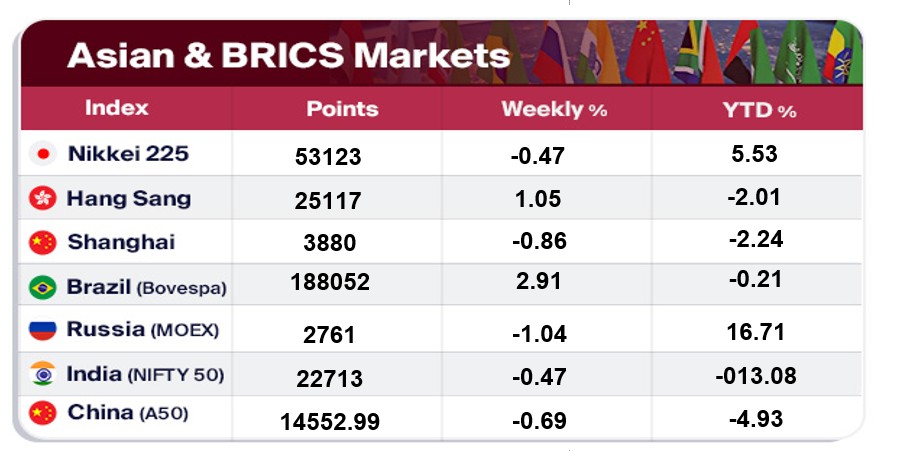This screenshot has height=451, width=897.
Task: Click the Brazil flag icon
Action: [x=42, y=288]
